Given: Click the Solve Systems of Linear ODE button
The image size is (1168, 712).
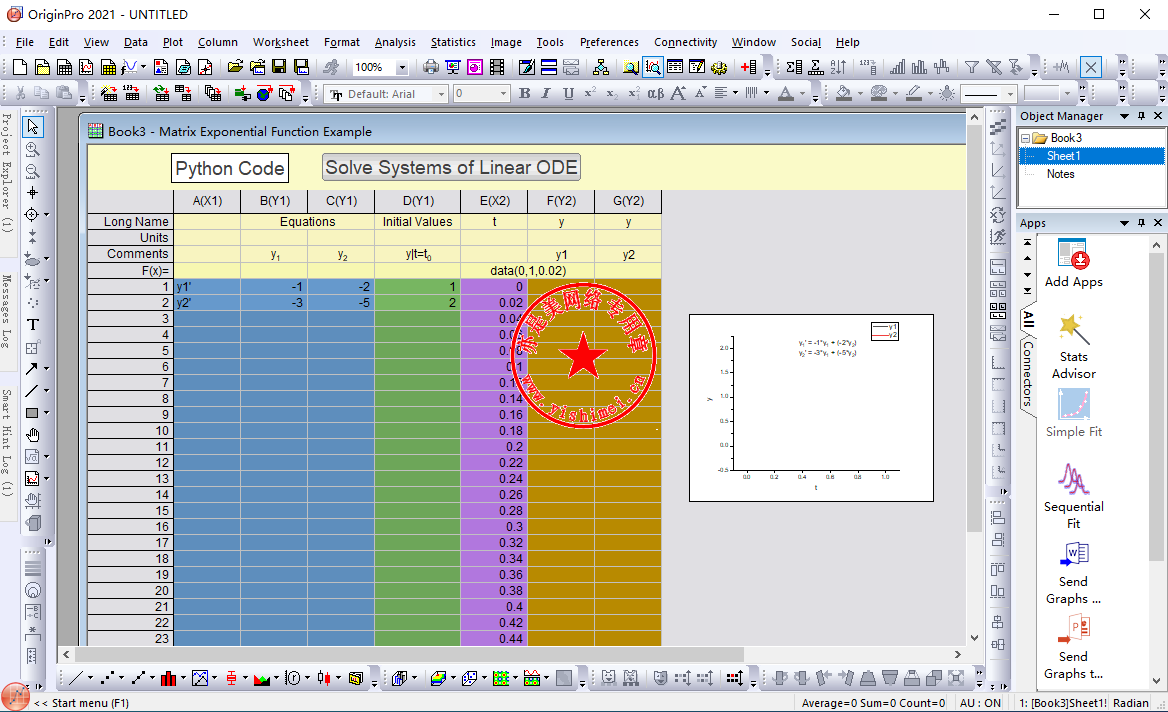Looking at the screenshot, I should (x=451, y=168).
